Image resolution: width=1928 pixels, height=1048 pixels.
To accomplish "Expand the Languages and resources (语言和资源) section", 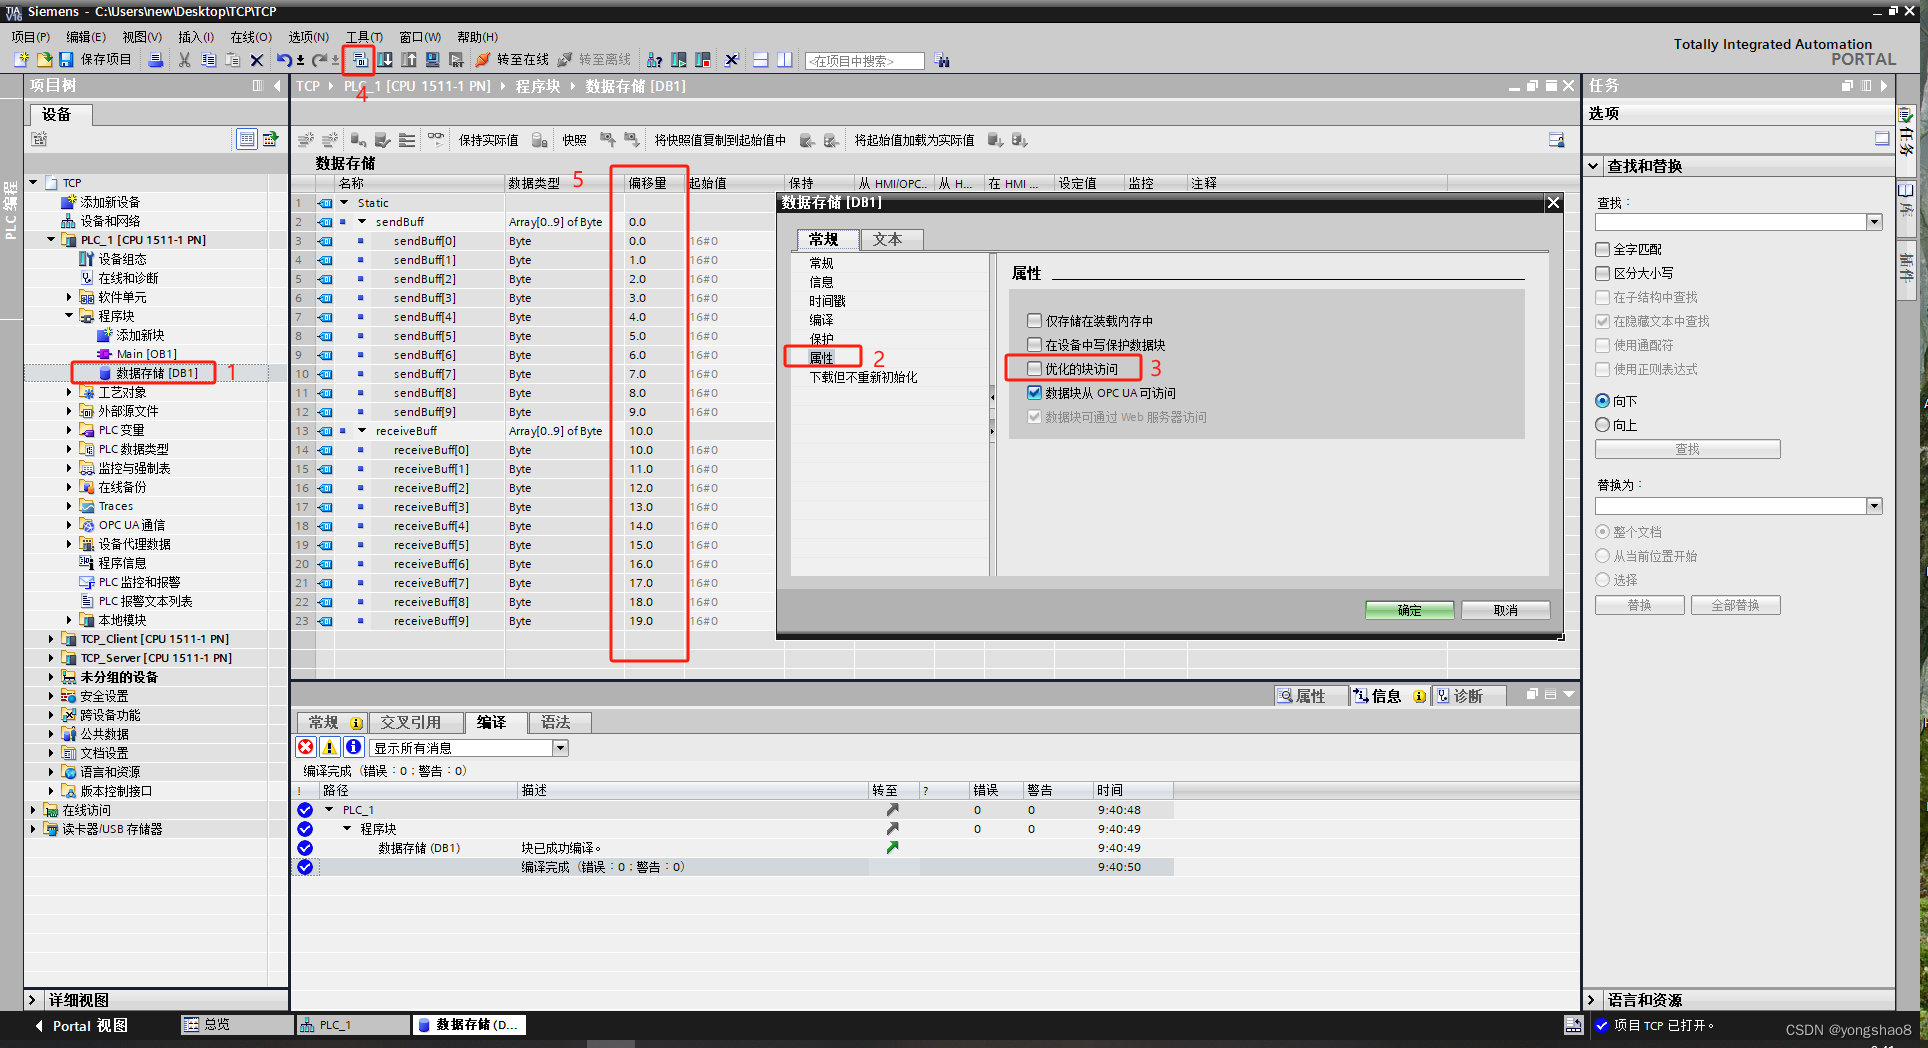I will 1591,1000.
